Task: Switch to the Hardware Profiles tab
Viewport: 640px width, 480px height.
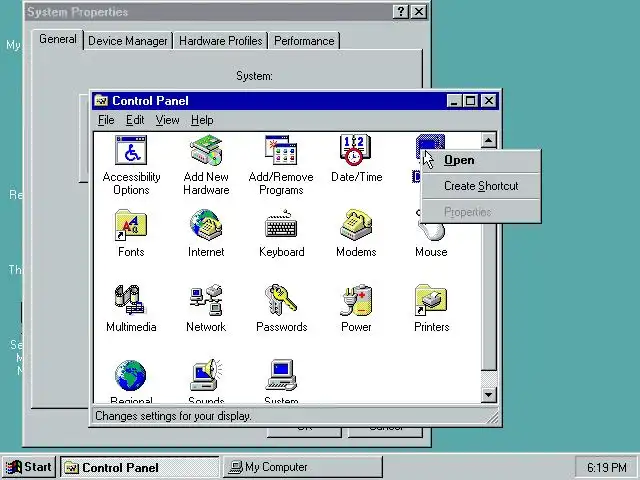Action: [220, 41]
